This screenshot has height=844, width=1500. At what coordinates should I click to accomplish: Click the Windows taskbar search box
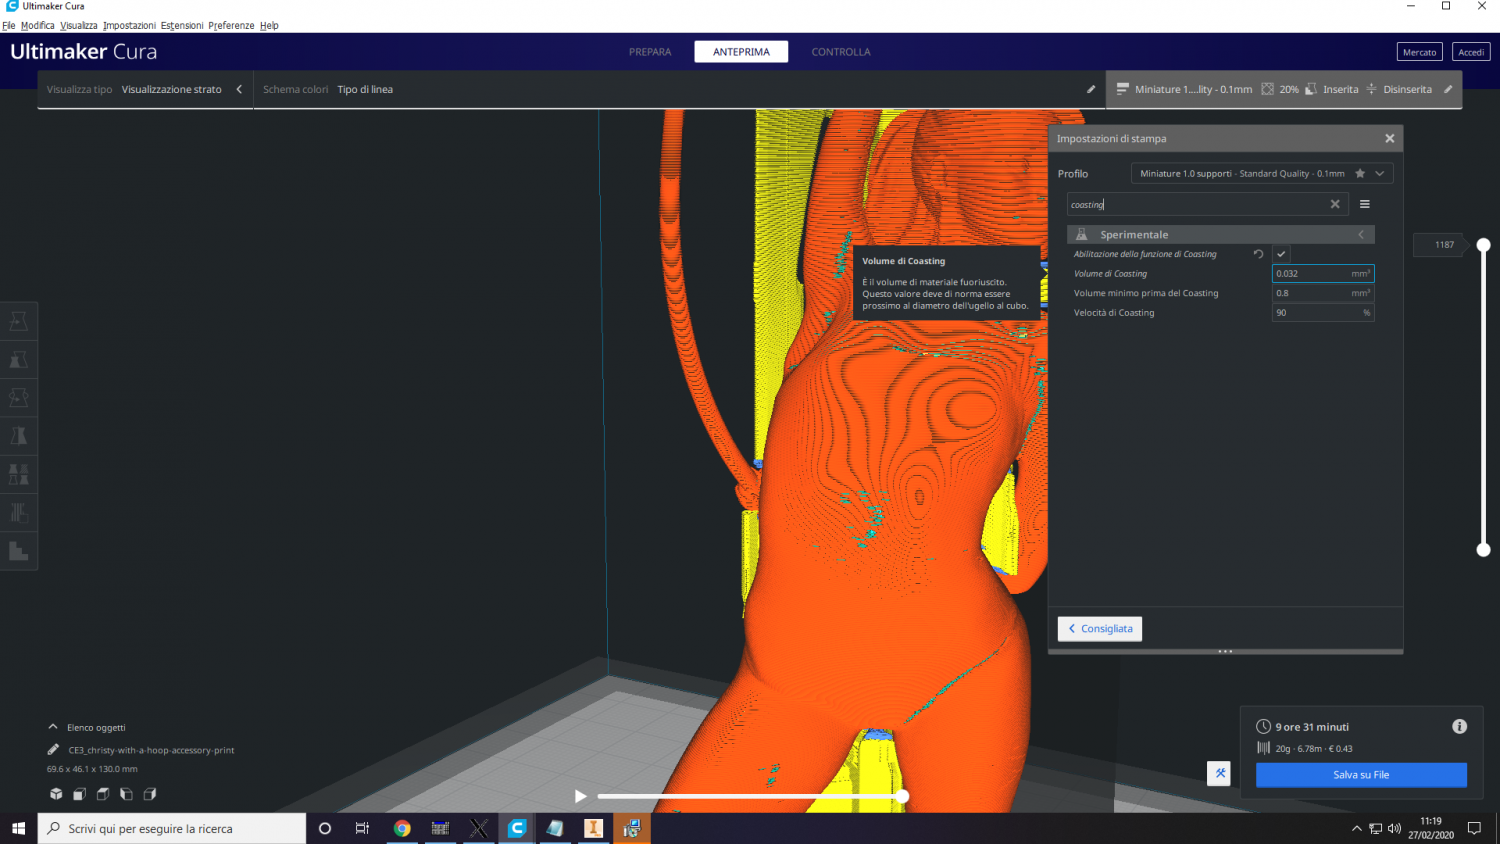[172, 828]
